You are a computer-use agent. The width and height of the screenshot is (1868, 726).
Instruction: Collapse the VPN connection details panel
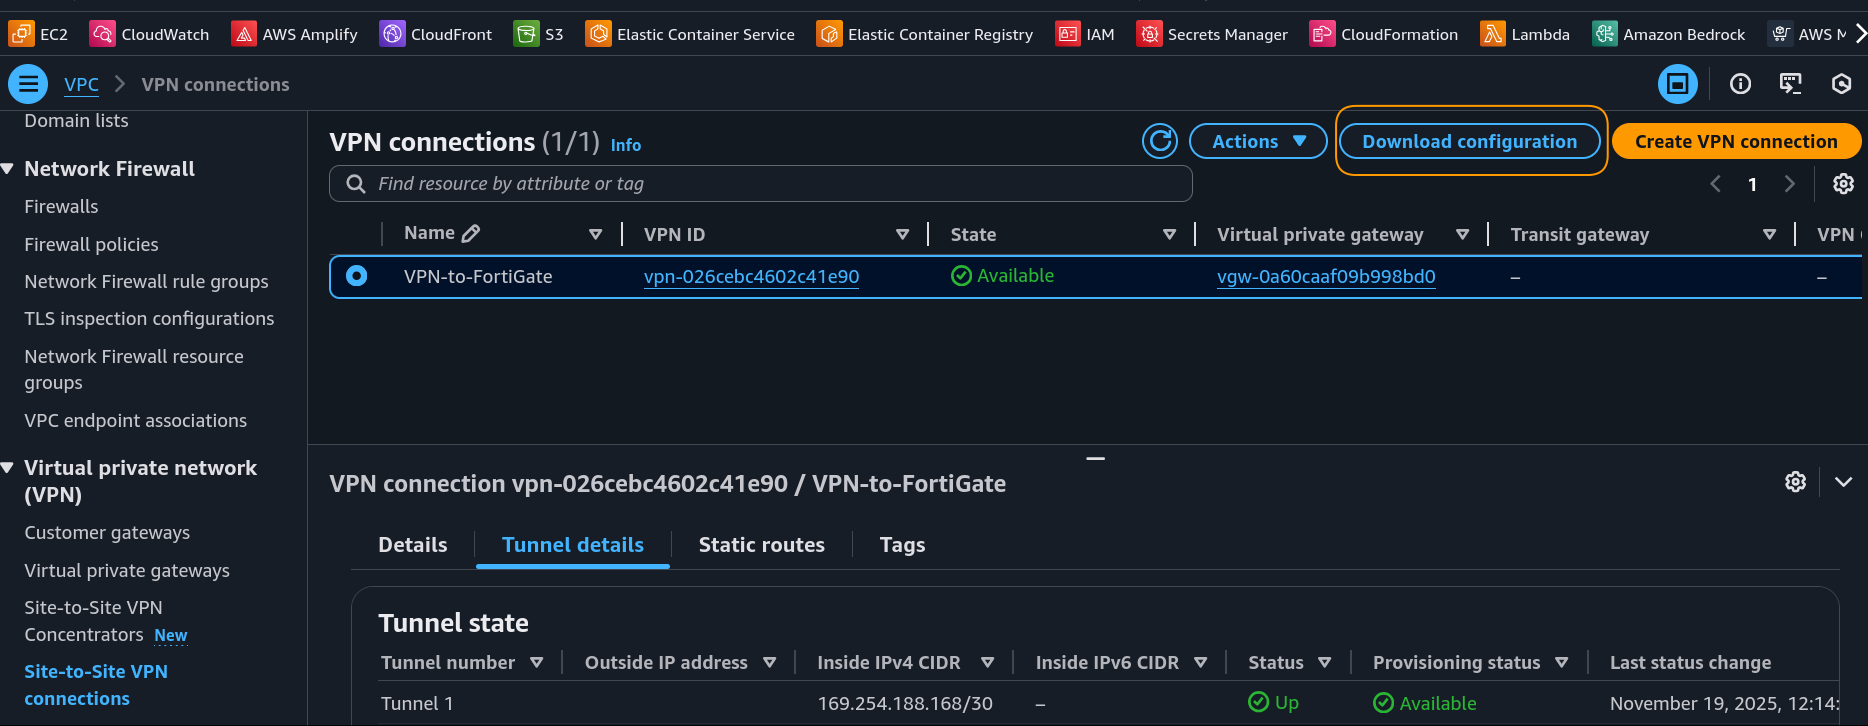point(1843,482)
